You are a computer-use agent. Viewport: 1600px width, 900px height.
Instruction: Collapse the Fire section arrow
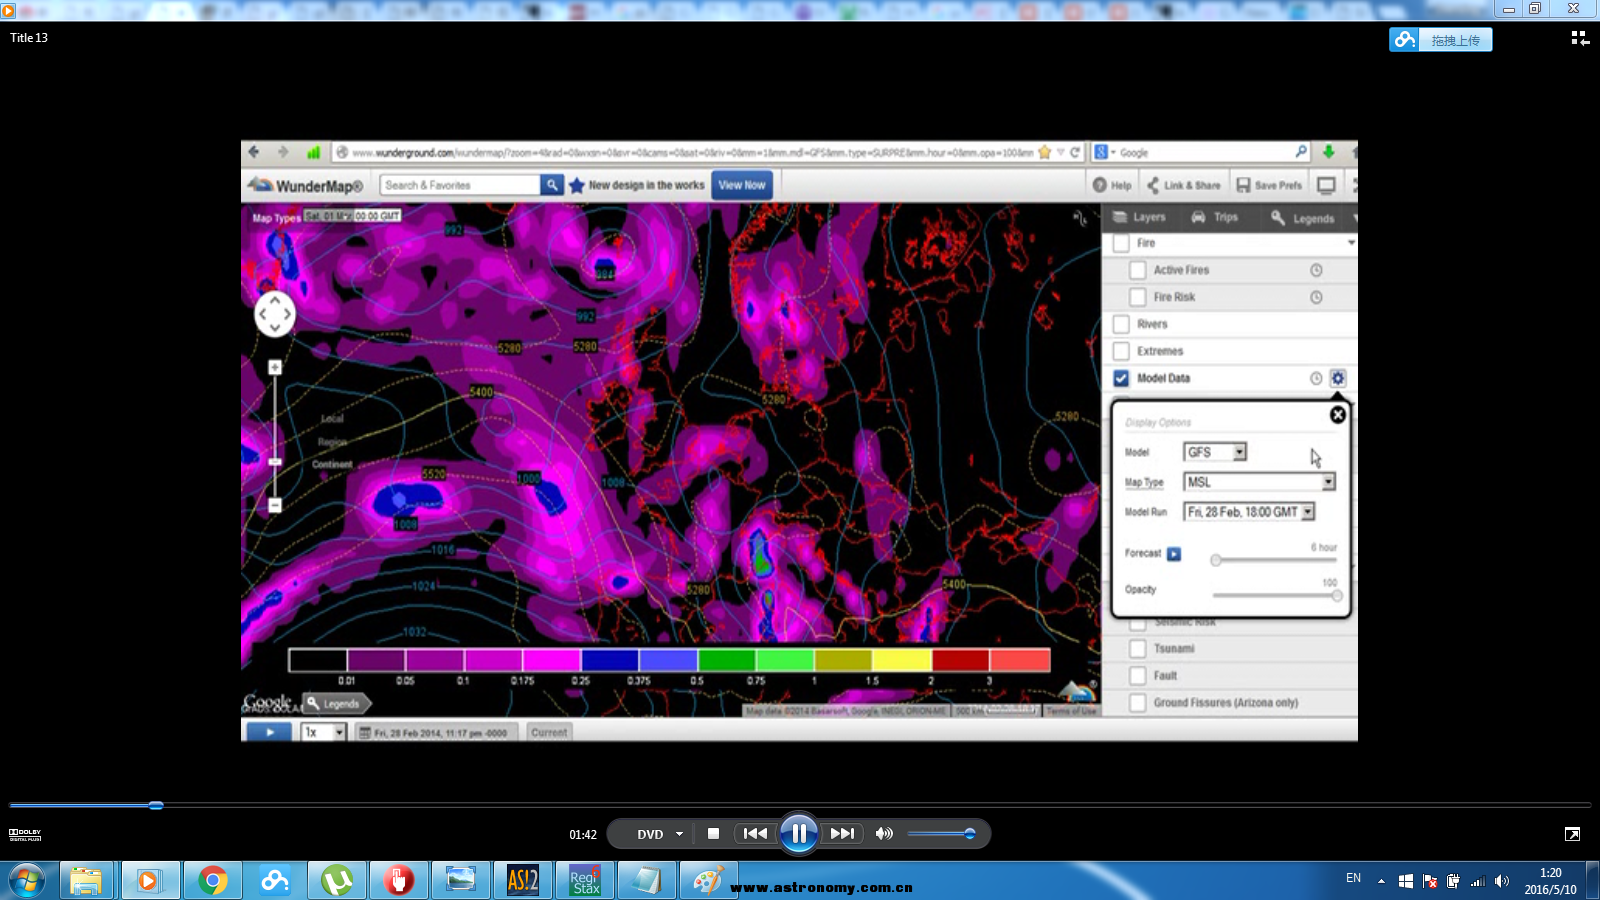pyautogui.click(x=1351, y=243)
